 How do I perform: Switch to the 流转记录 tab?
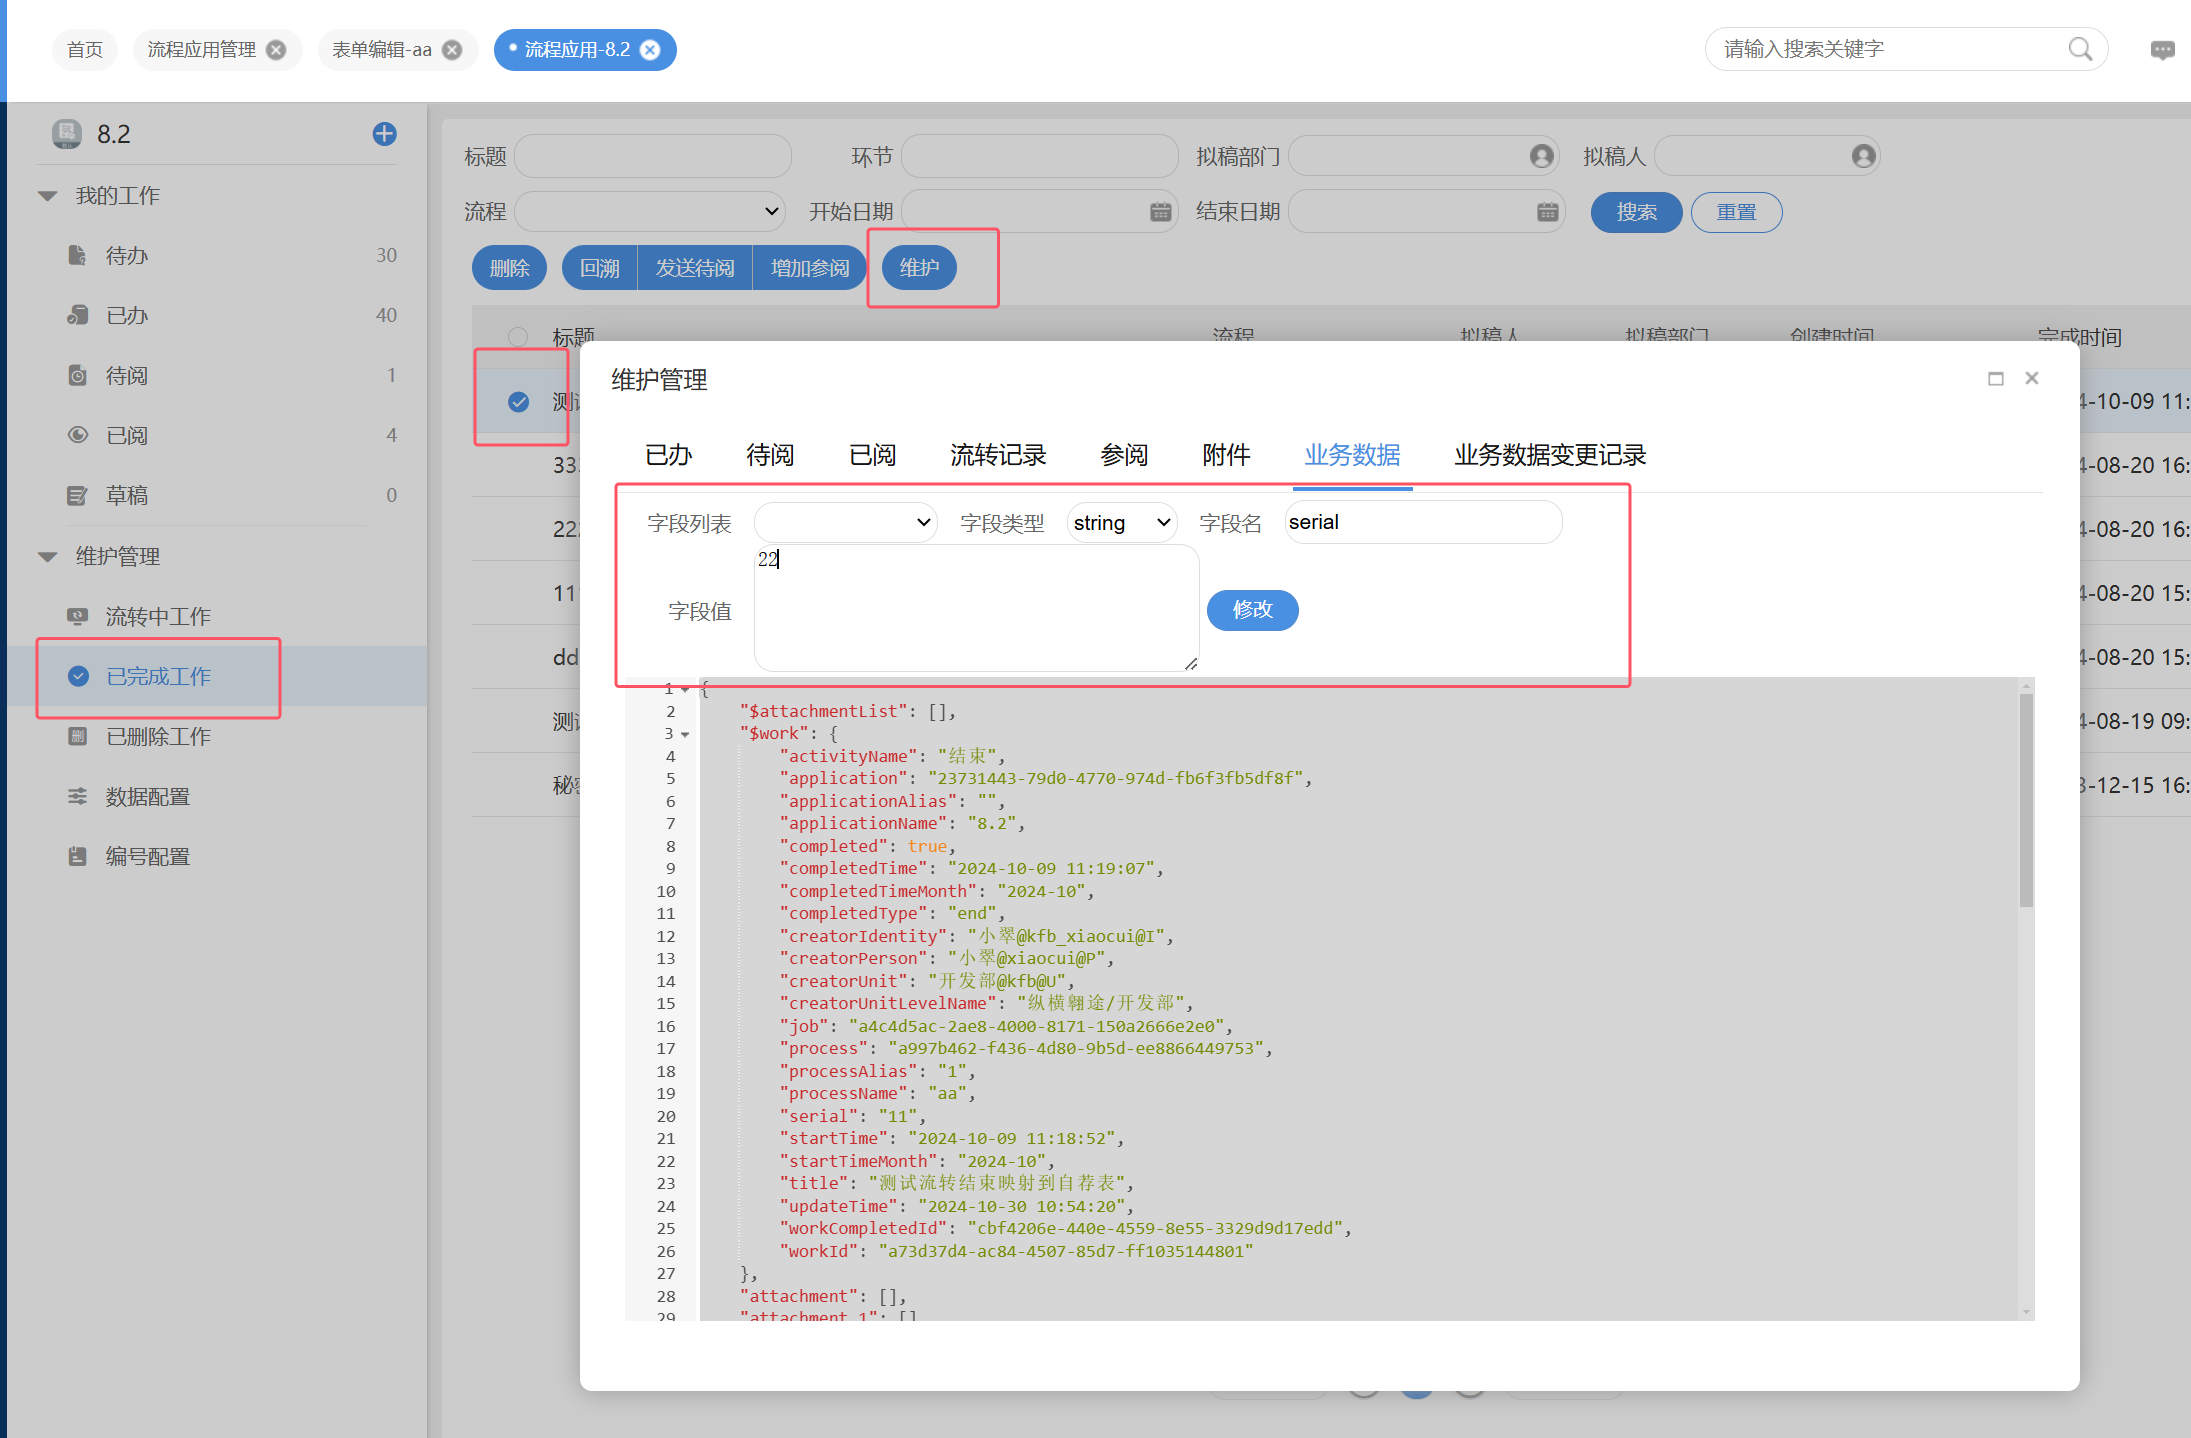pos(997,456)
